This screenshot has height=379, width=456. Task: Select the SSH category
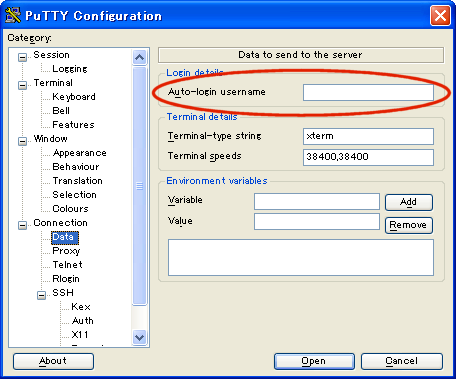pos(63,293)
